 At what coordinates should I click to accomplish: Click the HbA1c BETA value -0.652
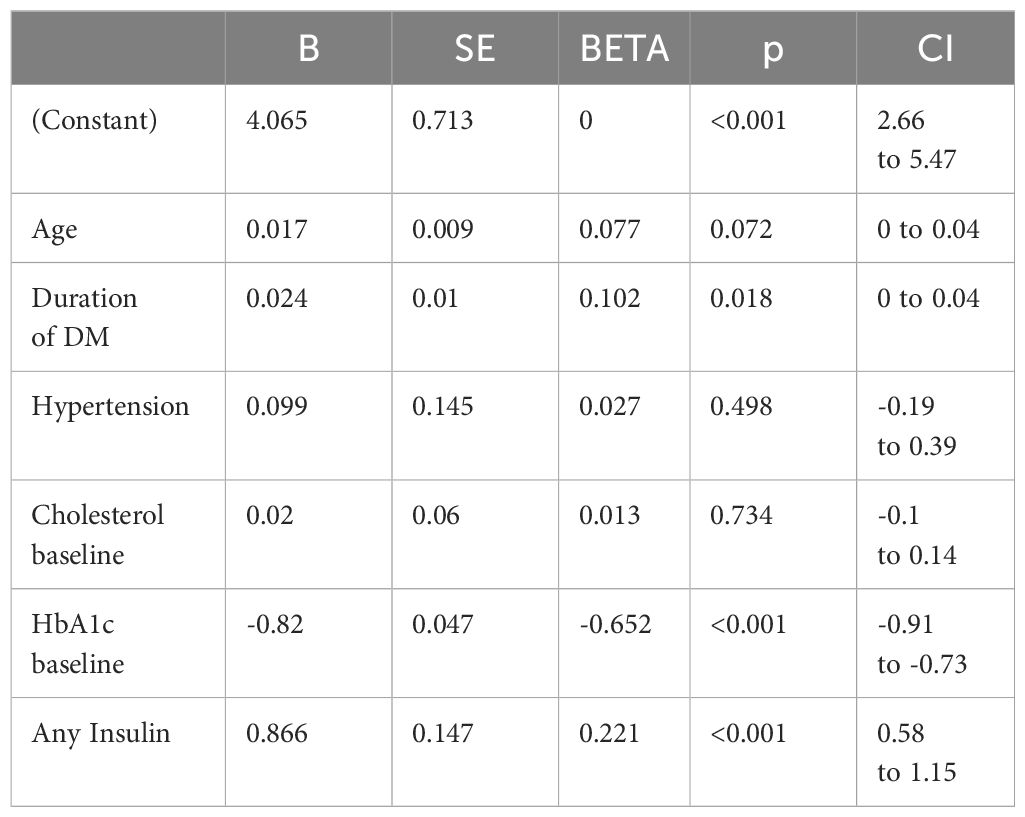[x=615, y=624]
